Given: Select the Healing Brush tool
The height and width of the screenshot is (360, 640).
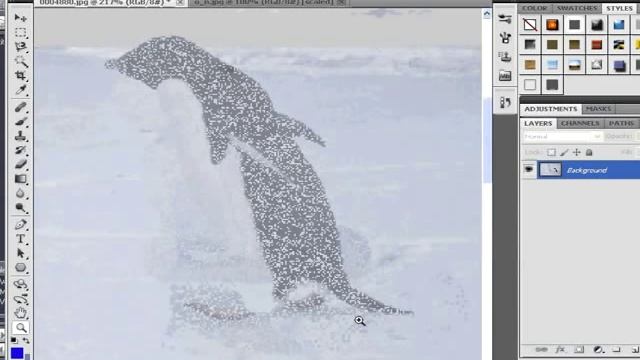Looking at the screenshot, I should point(20,107).
